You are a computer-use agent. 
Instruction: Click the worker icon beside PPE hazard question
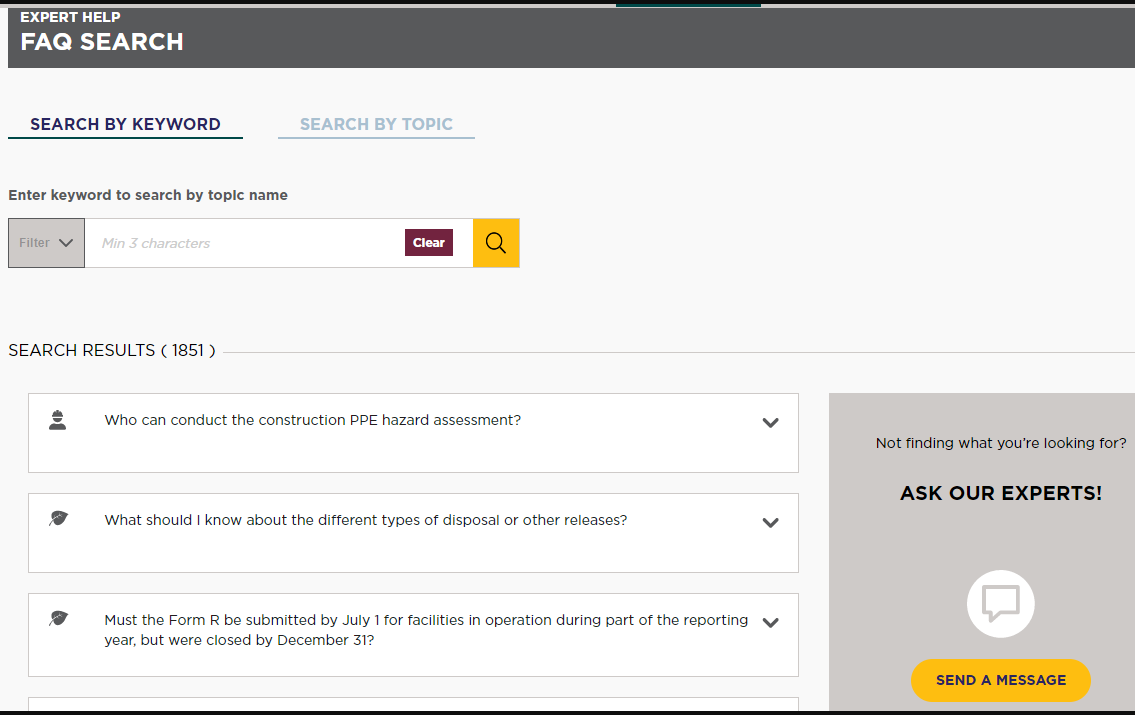(x=58, y=420)
